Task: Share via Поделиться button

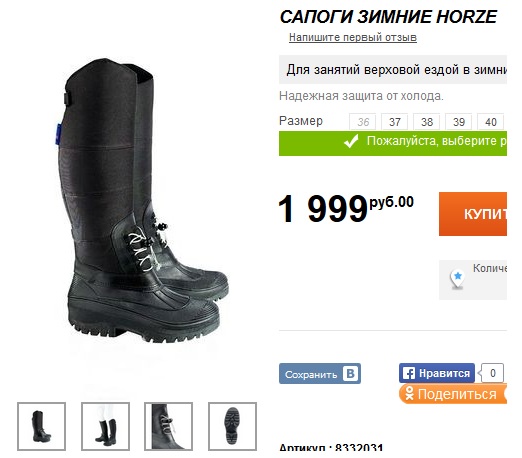Action: pos(453,394)
